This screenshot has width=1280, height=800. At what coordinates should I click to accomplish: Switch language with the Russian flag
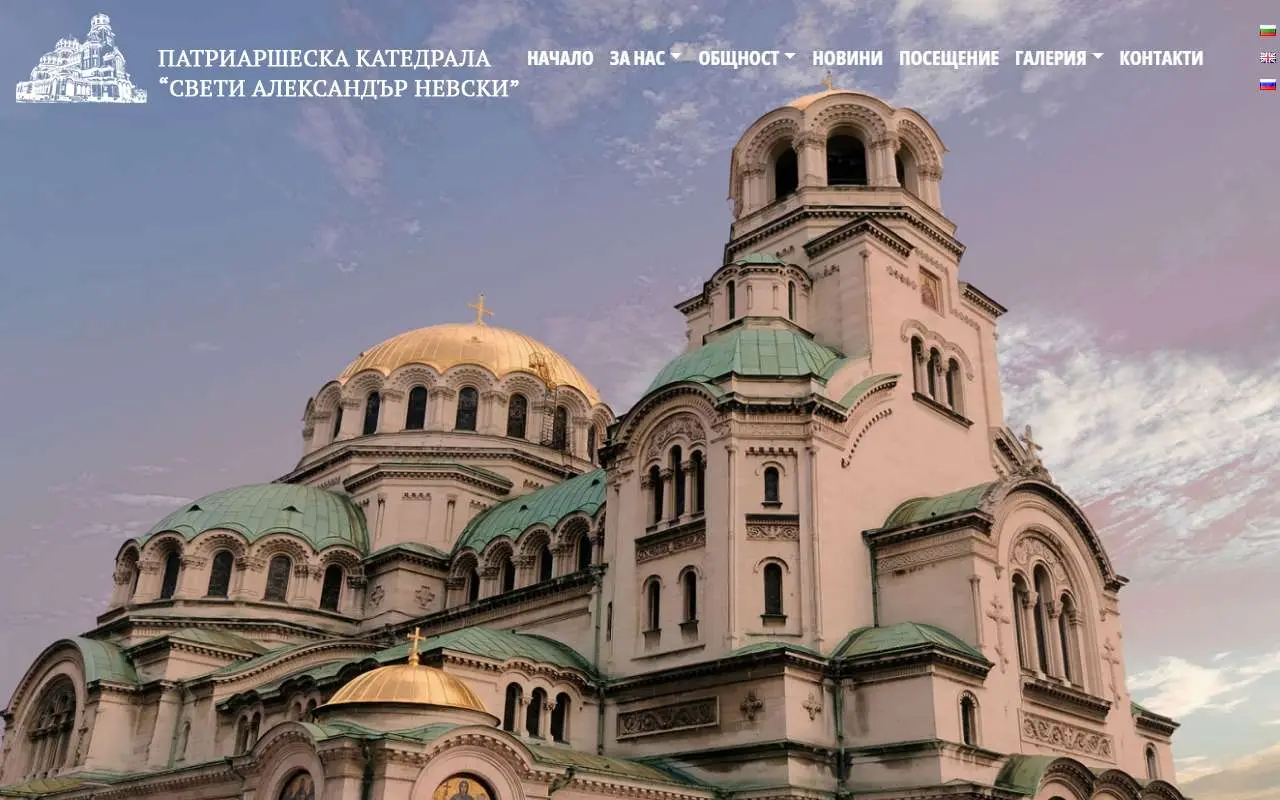[1267, 84]
